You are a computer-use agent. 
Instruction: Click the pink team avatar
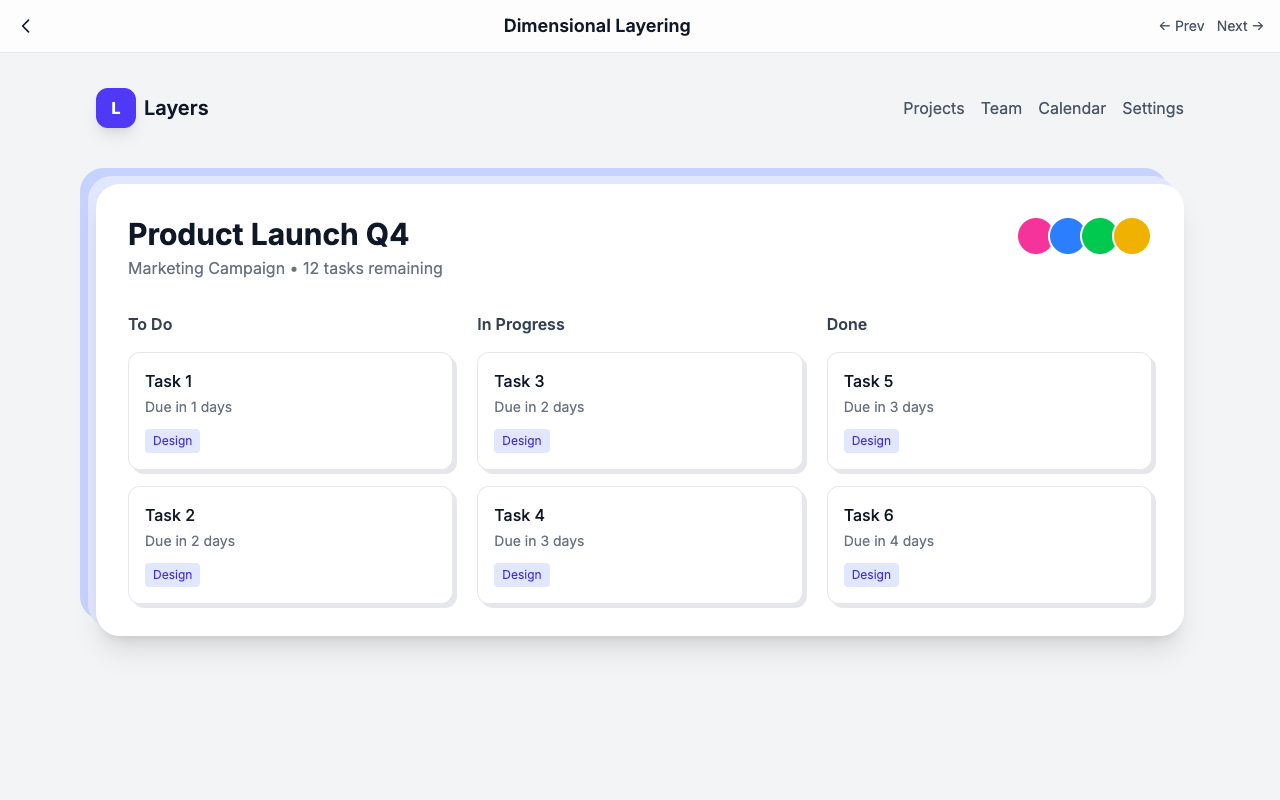click(1034, 236)
